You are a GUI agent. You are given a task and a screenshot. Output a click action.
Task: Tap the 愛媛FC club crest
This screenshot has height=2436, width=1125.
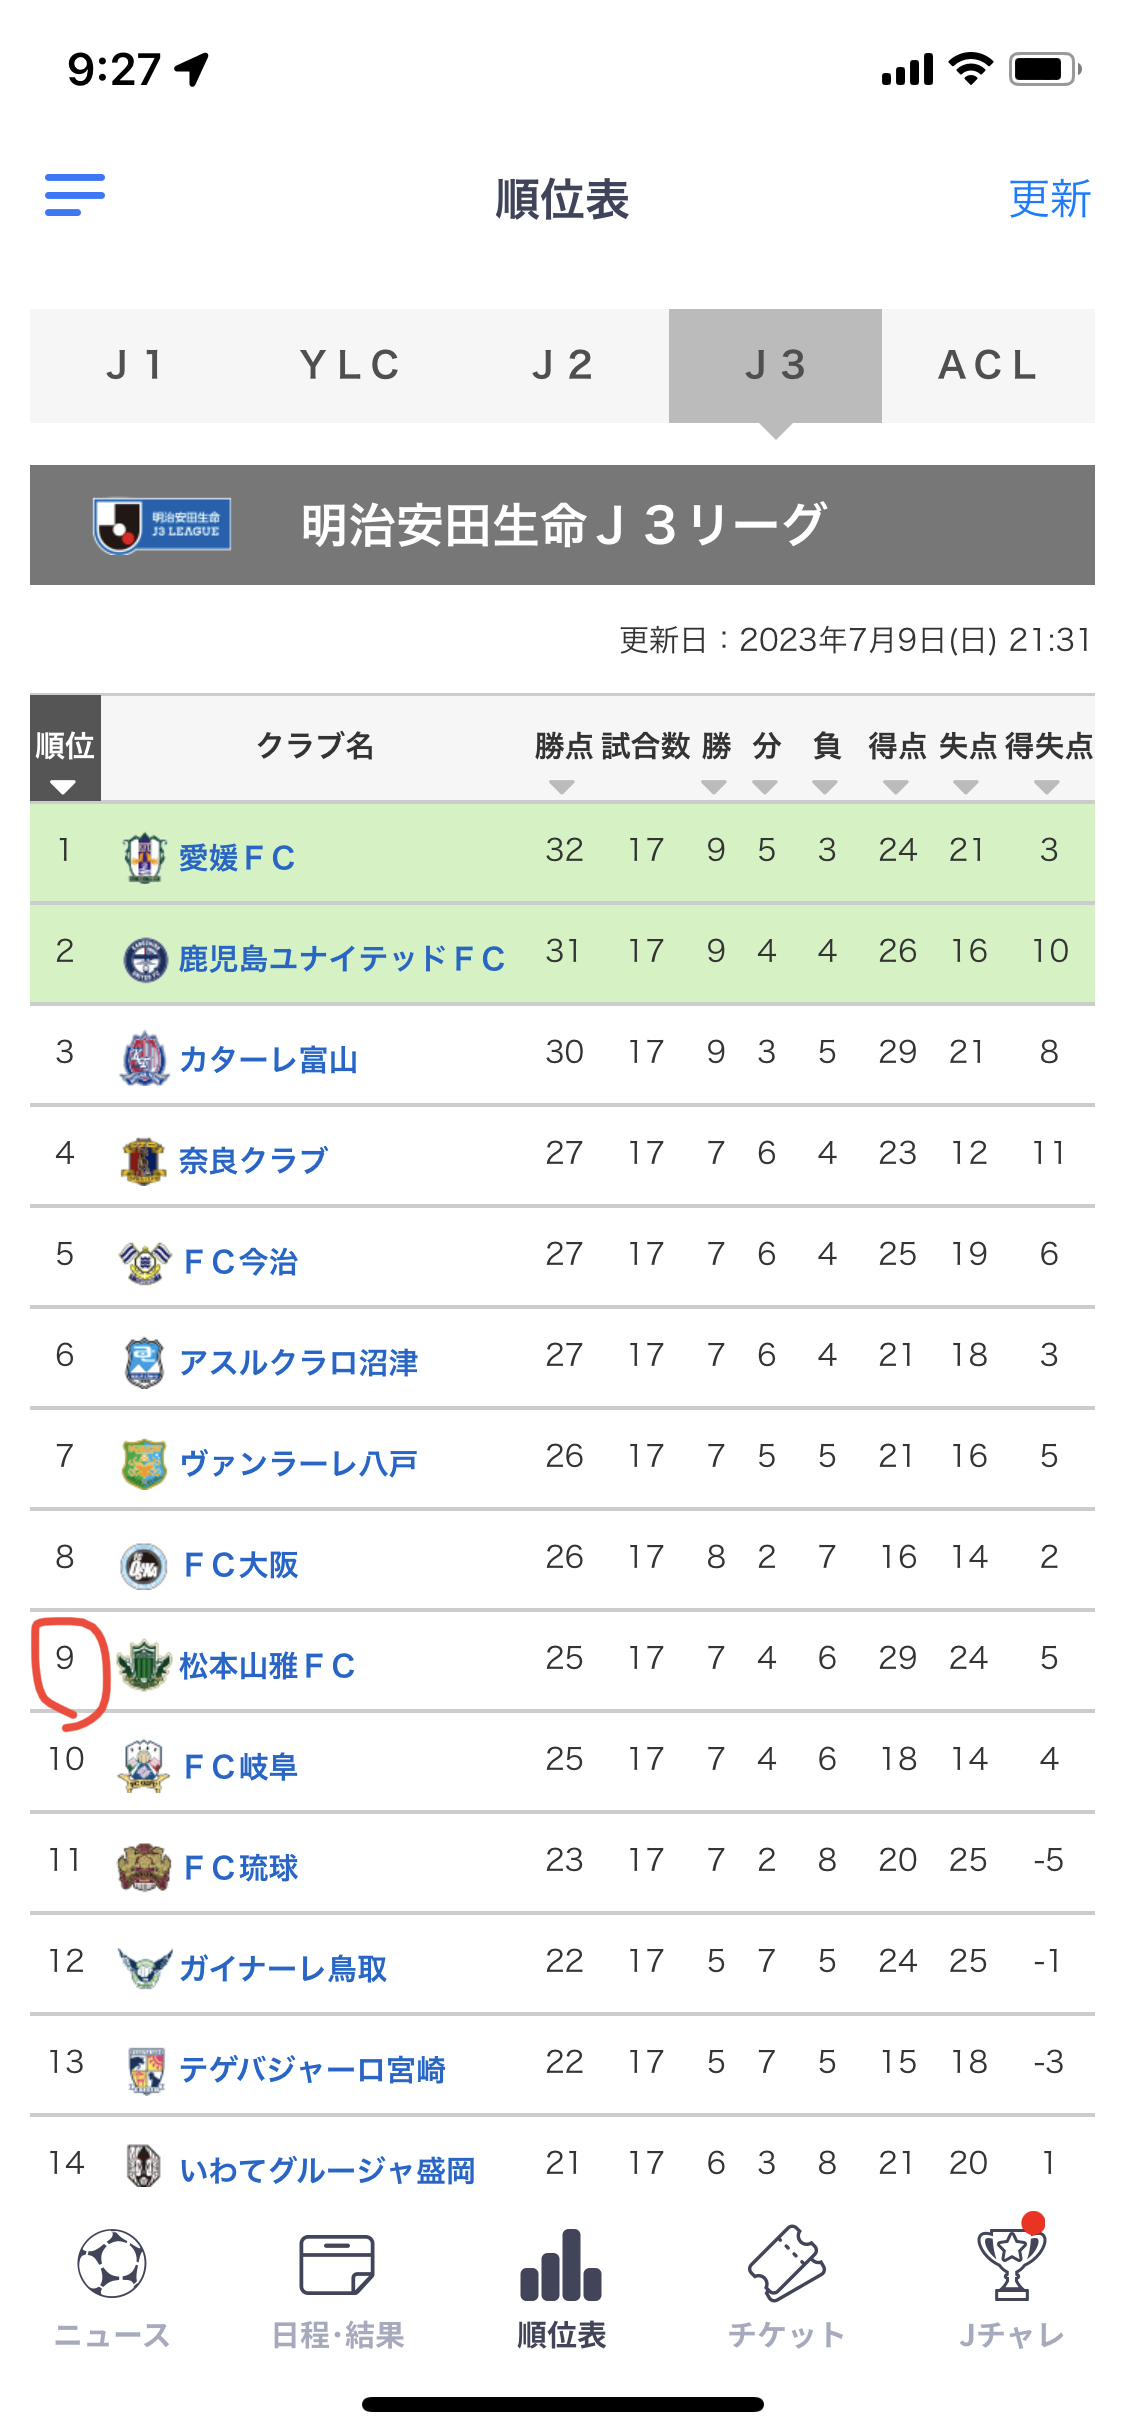(x=144, y=857)
